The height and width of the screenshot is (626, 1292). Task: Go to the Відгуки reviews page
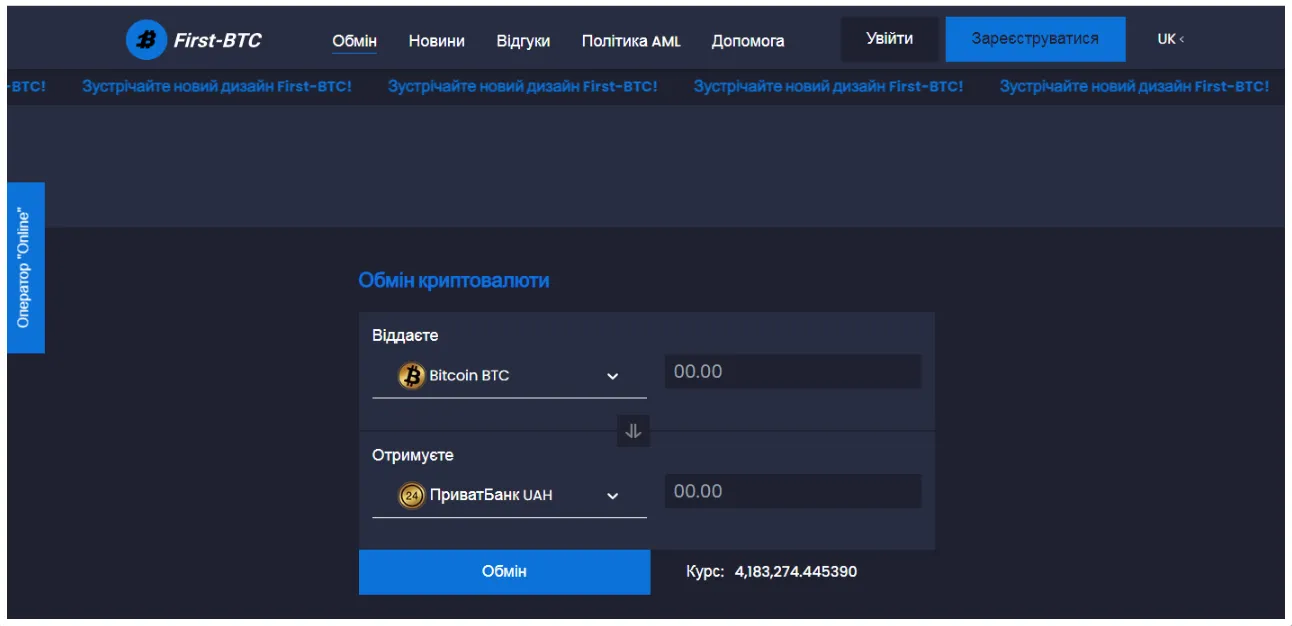click(522, 41)
